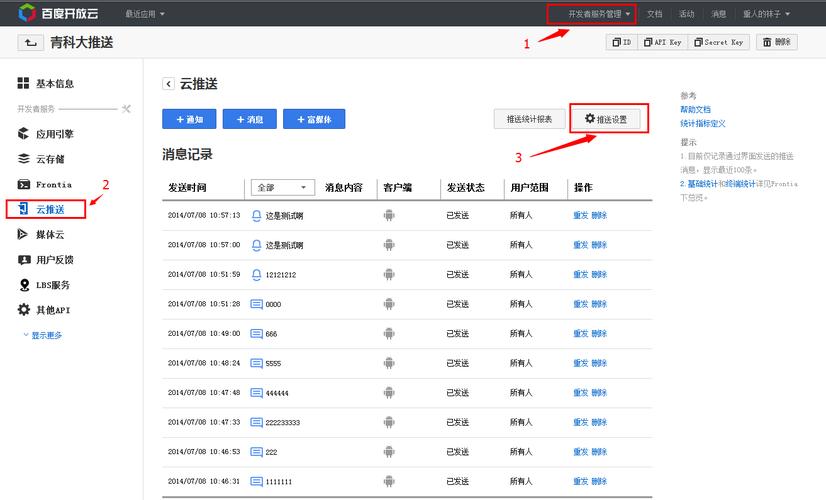Open Frontia in the sidebar
The image size is (826, 500).
[x=45, y=184]
